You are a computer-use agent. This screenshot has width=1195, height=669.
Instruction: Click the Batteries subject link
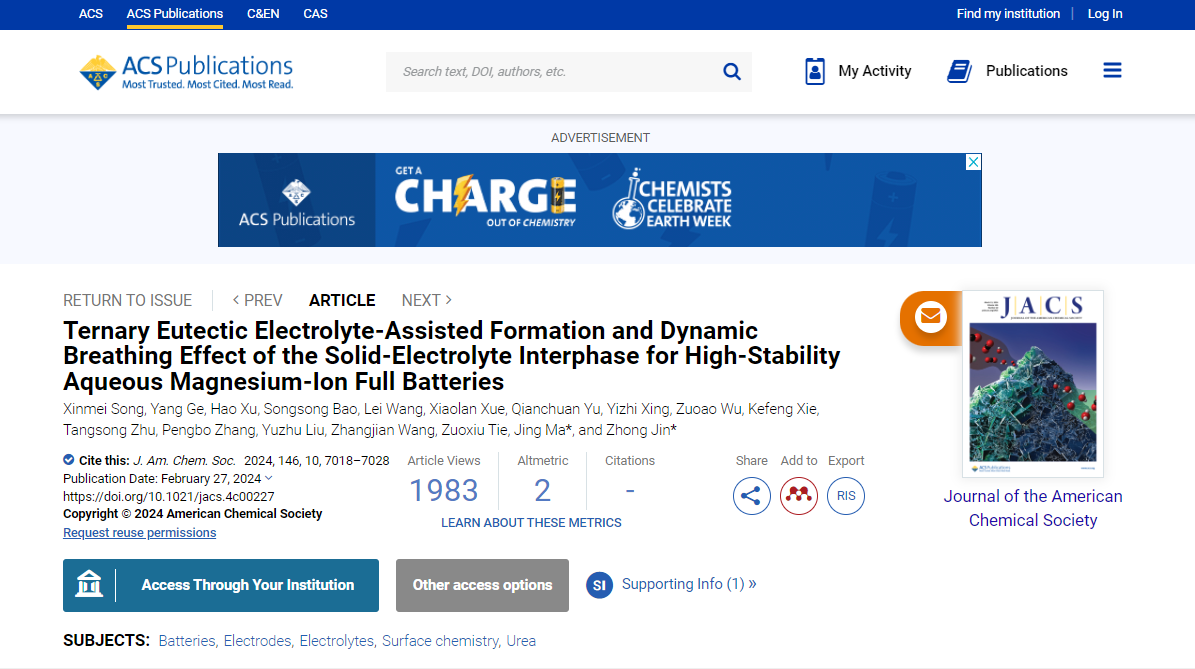[x=187, y=641]
